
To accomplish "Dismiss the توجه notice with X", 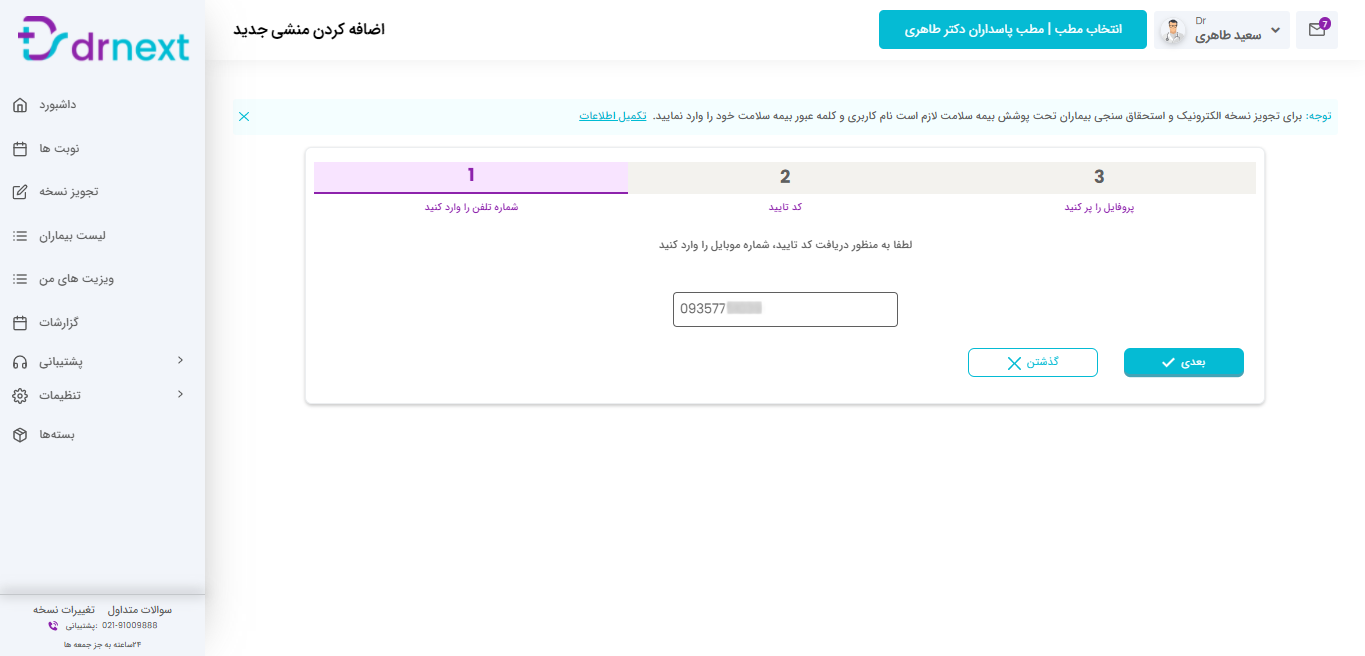I will [x=244, y=117].
